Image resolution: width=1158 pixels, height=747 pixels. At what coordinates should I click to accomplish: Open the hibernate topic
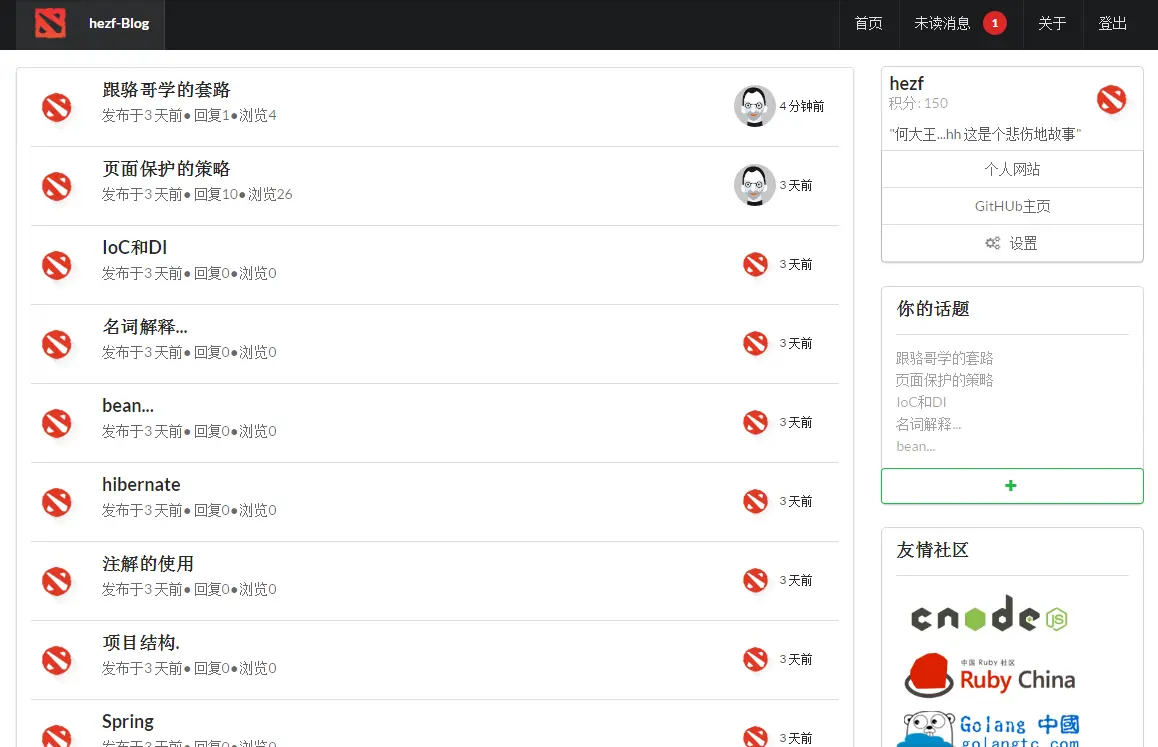[x=141, y=485]
